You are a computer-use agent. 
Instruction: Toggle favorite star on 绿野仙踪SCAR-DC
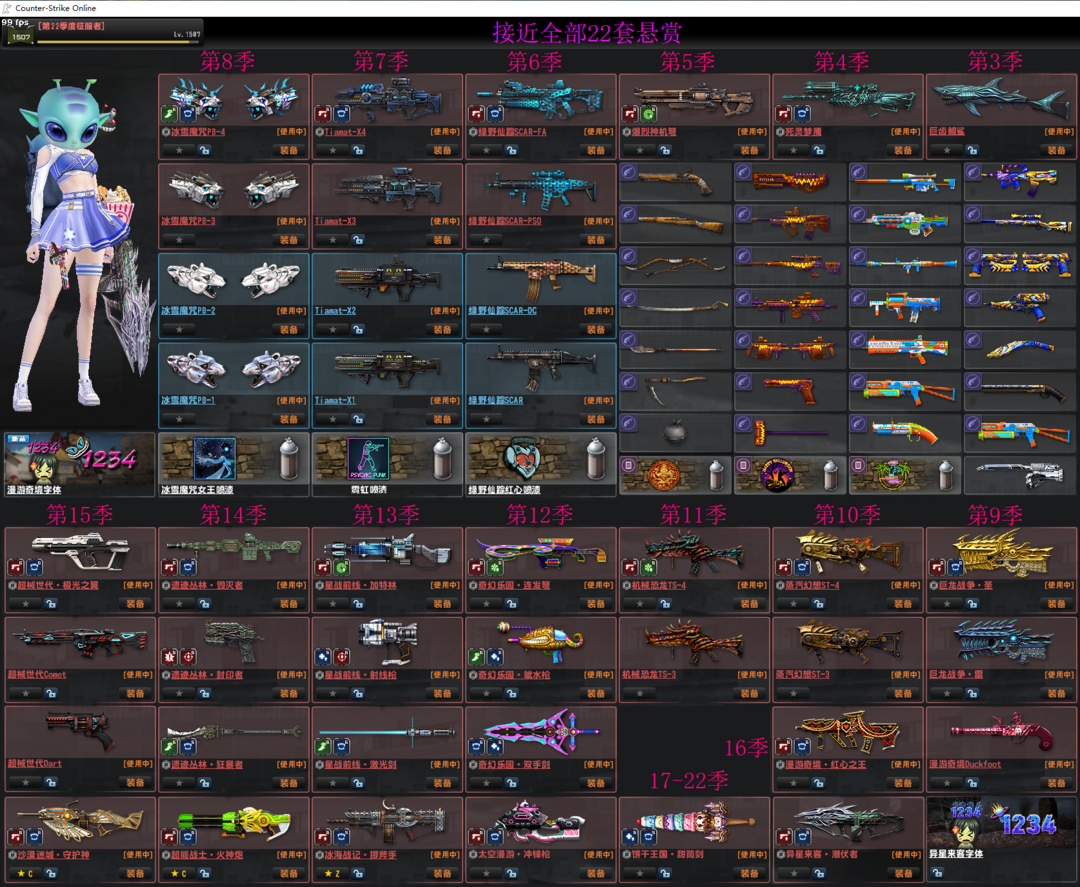click(486, 329)
